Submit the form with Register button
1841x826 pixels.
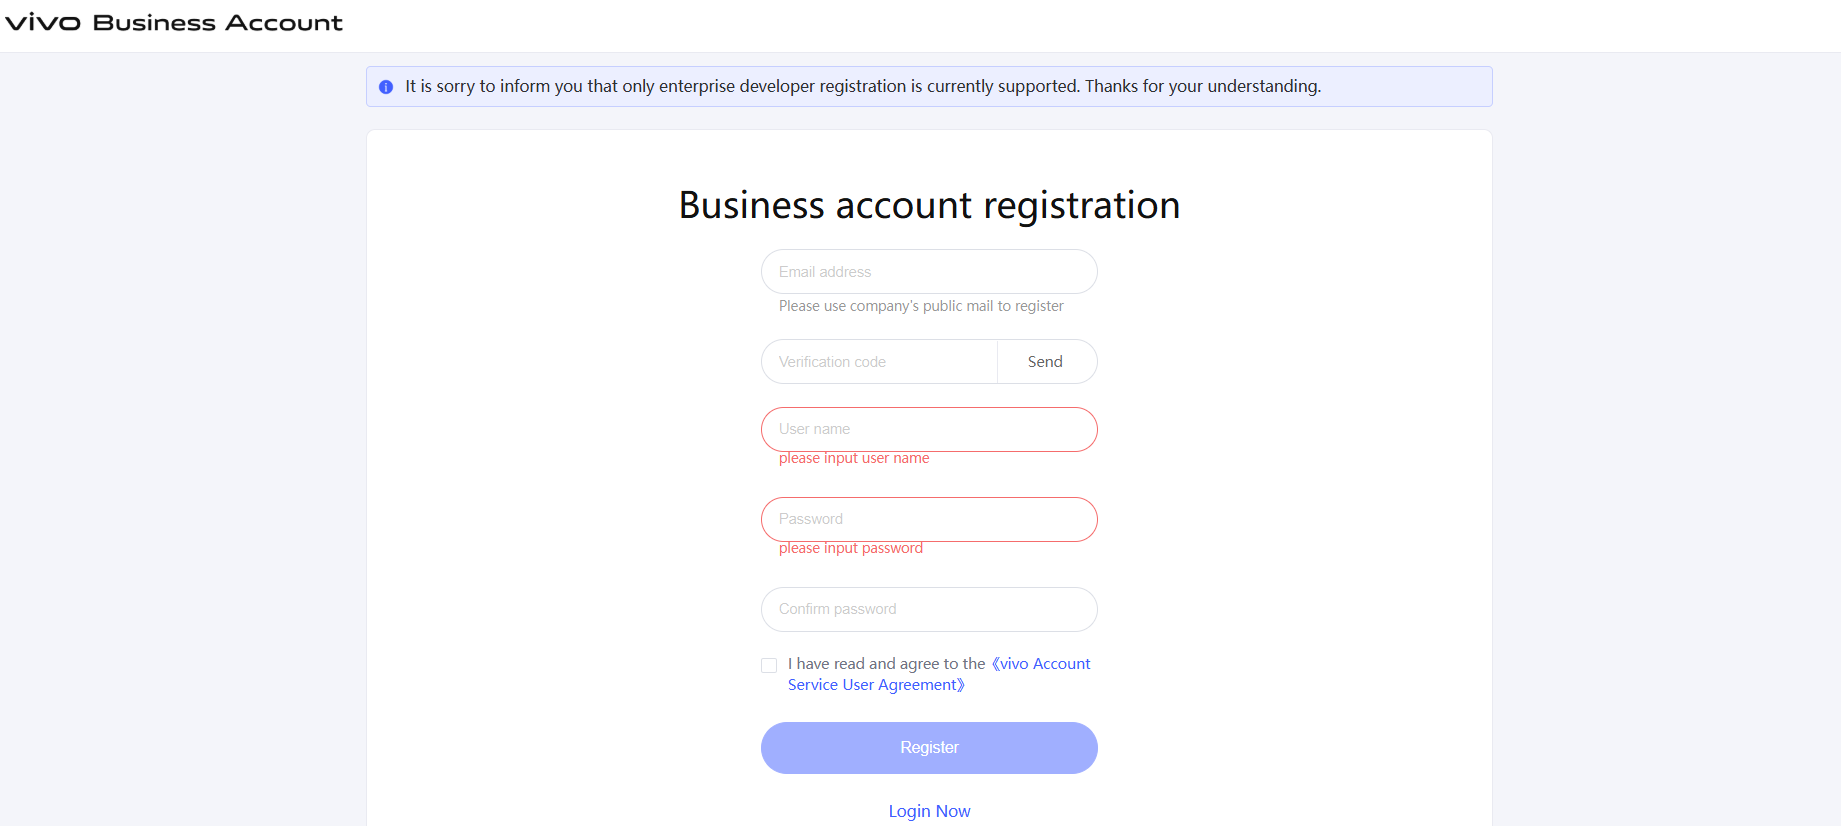[x=928, y=748]
